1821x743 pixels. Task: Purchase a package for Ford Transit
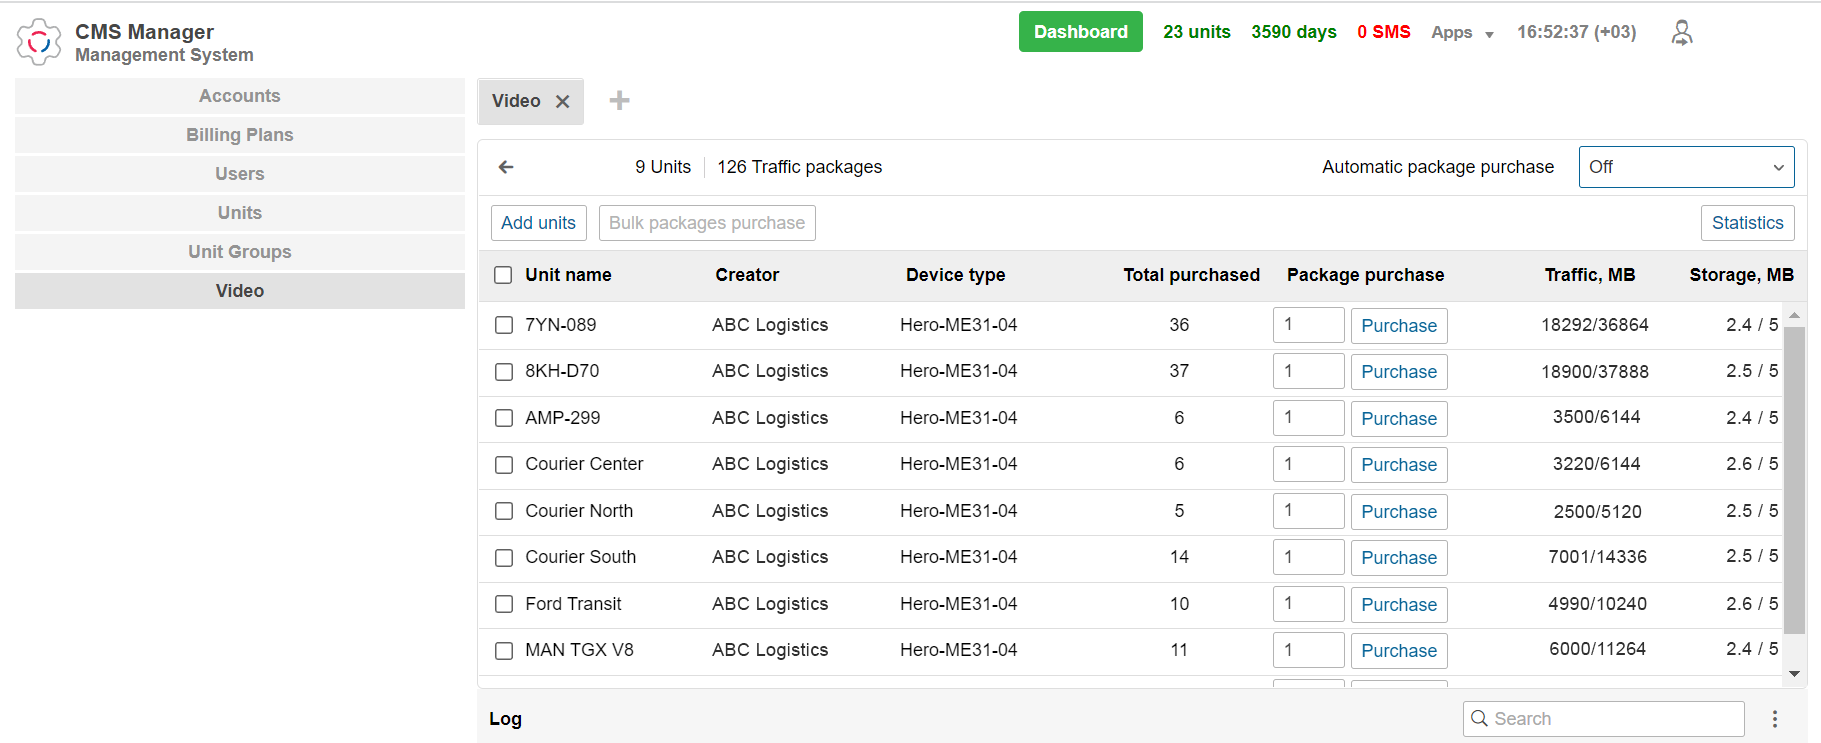click(x=1398, y=605)
